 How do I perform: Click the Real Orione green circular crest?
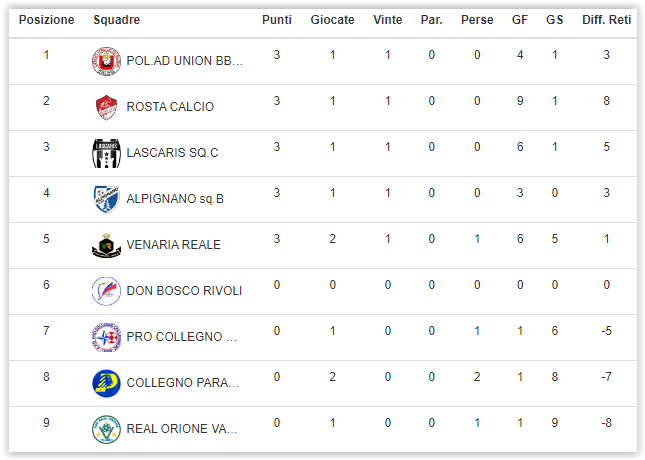pos(107,430)
